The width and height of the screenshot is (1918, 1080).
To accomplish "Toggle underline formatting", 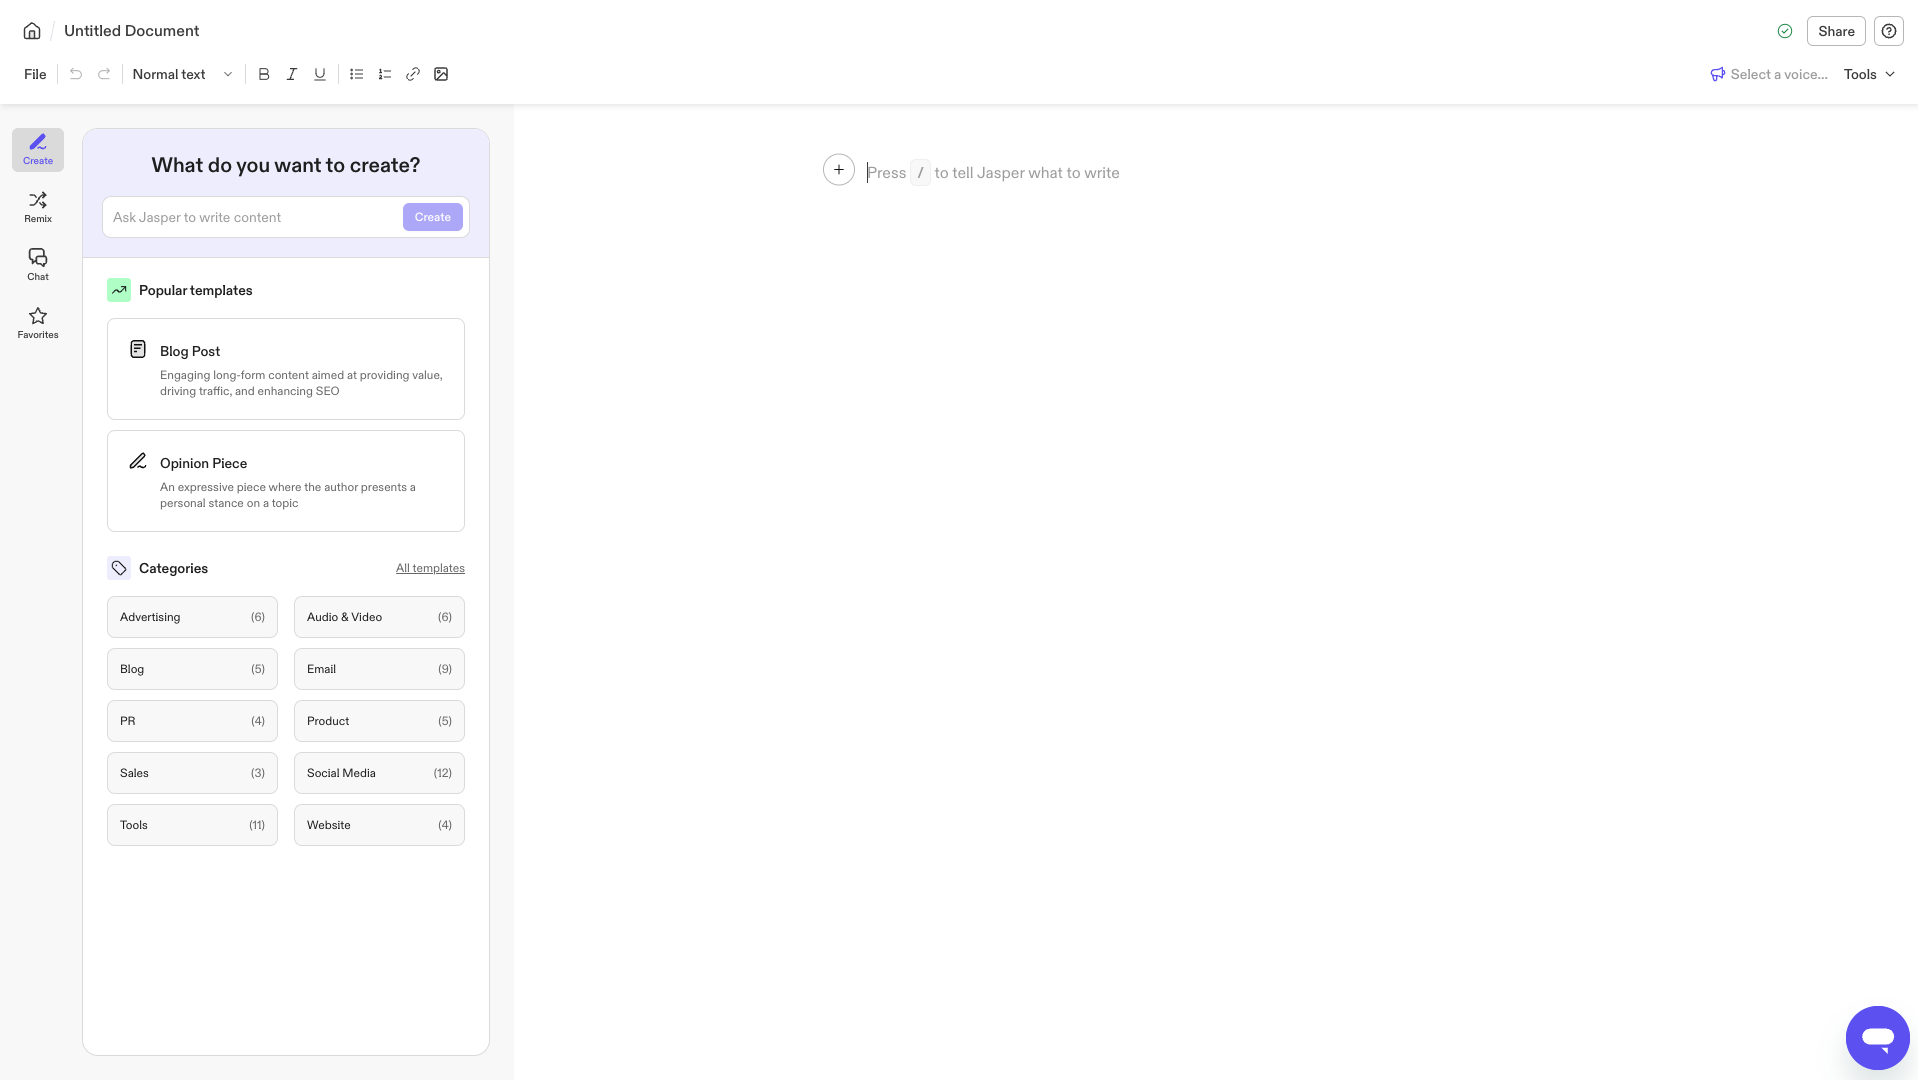I will point(319,73).
